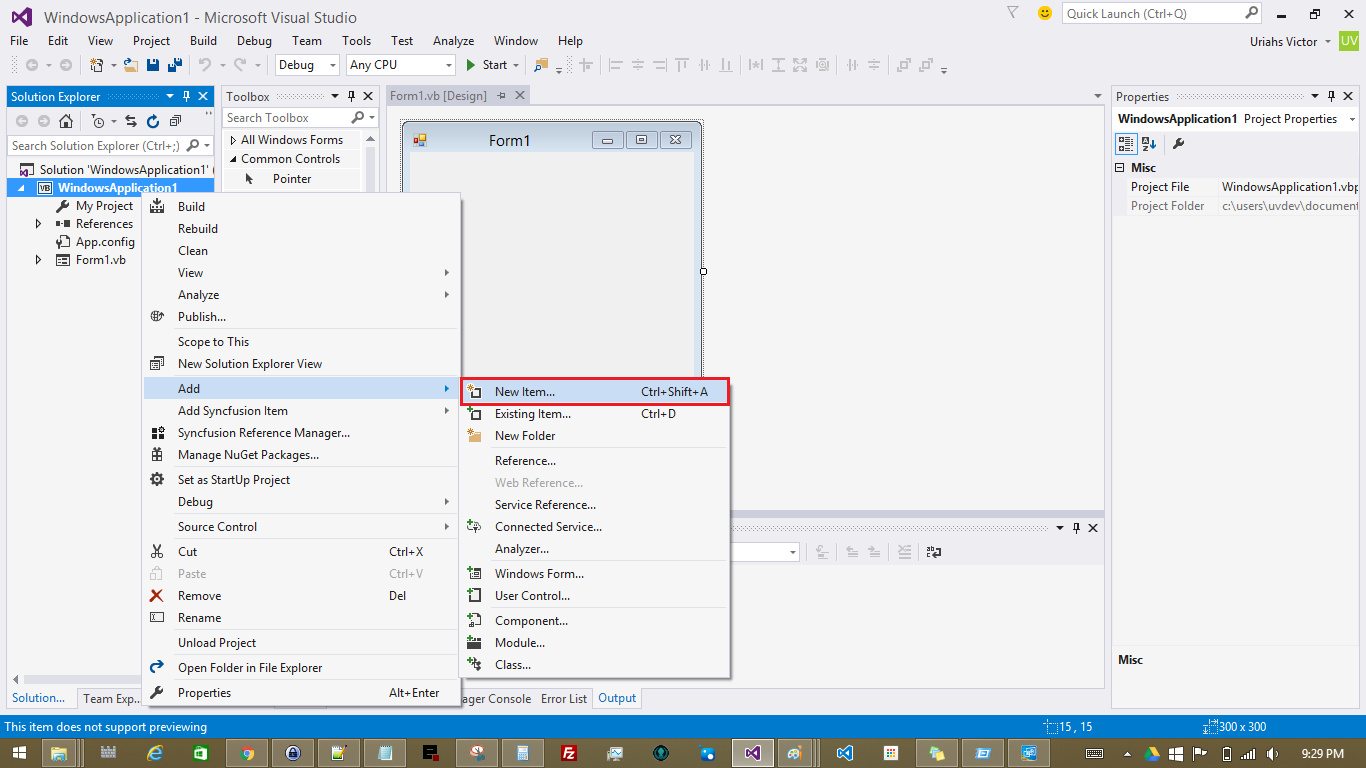Click the volume icon in system tray
1366x768 pixels.
tap(1273, 753)
